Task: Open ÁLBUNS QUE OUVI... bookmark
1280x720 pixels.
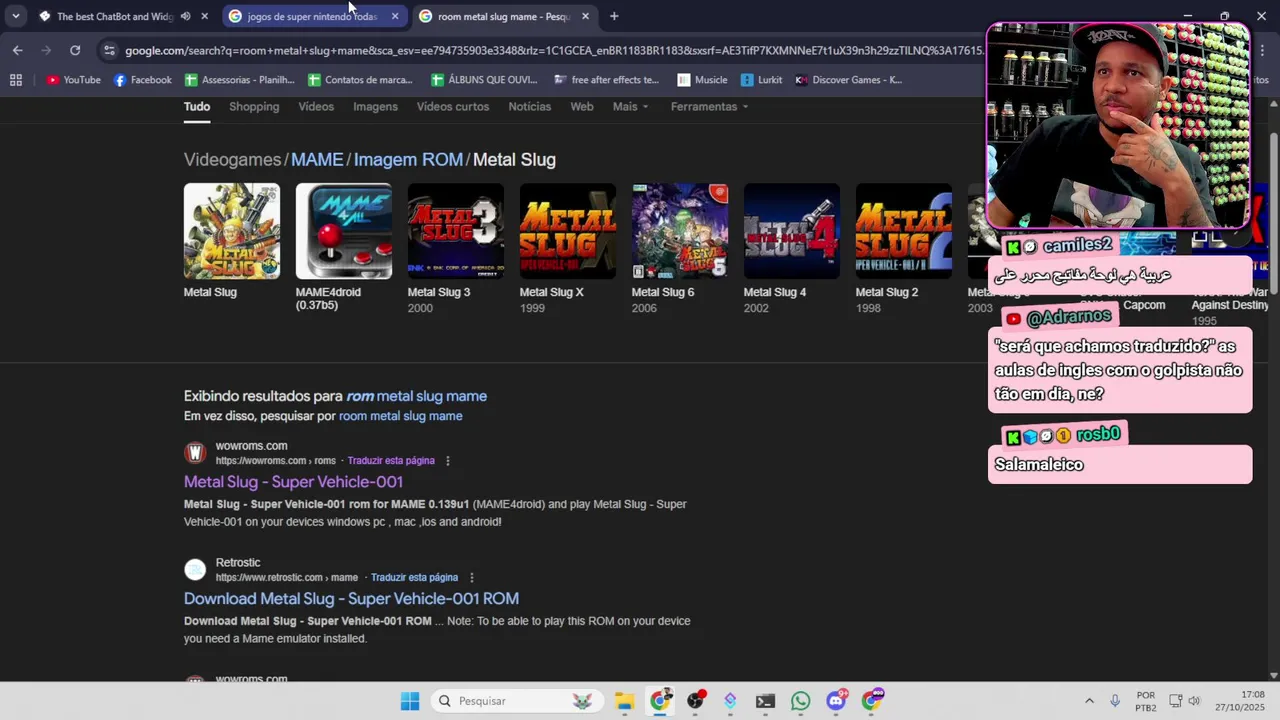Action: 484,80
